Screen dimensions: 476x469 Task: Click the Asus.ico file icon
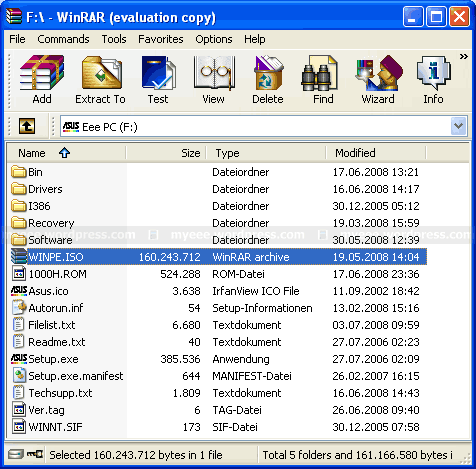(19, 291)
